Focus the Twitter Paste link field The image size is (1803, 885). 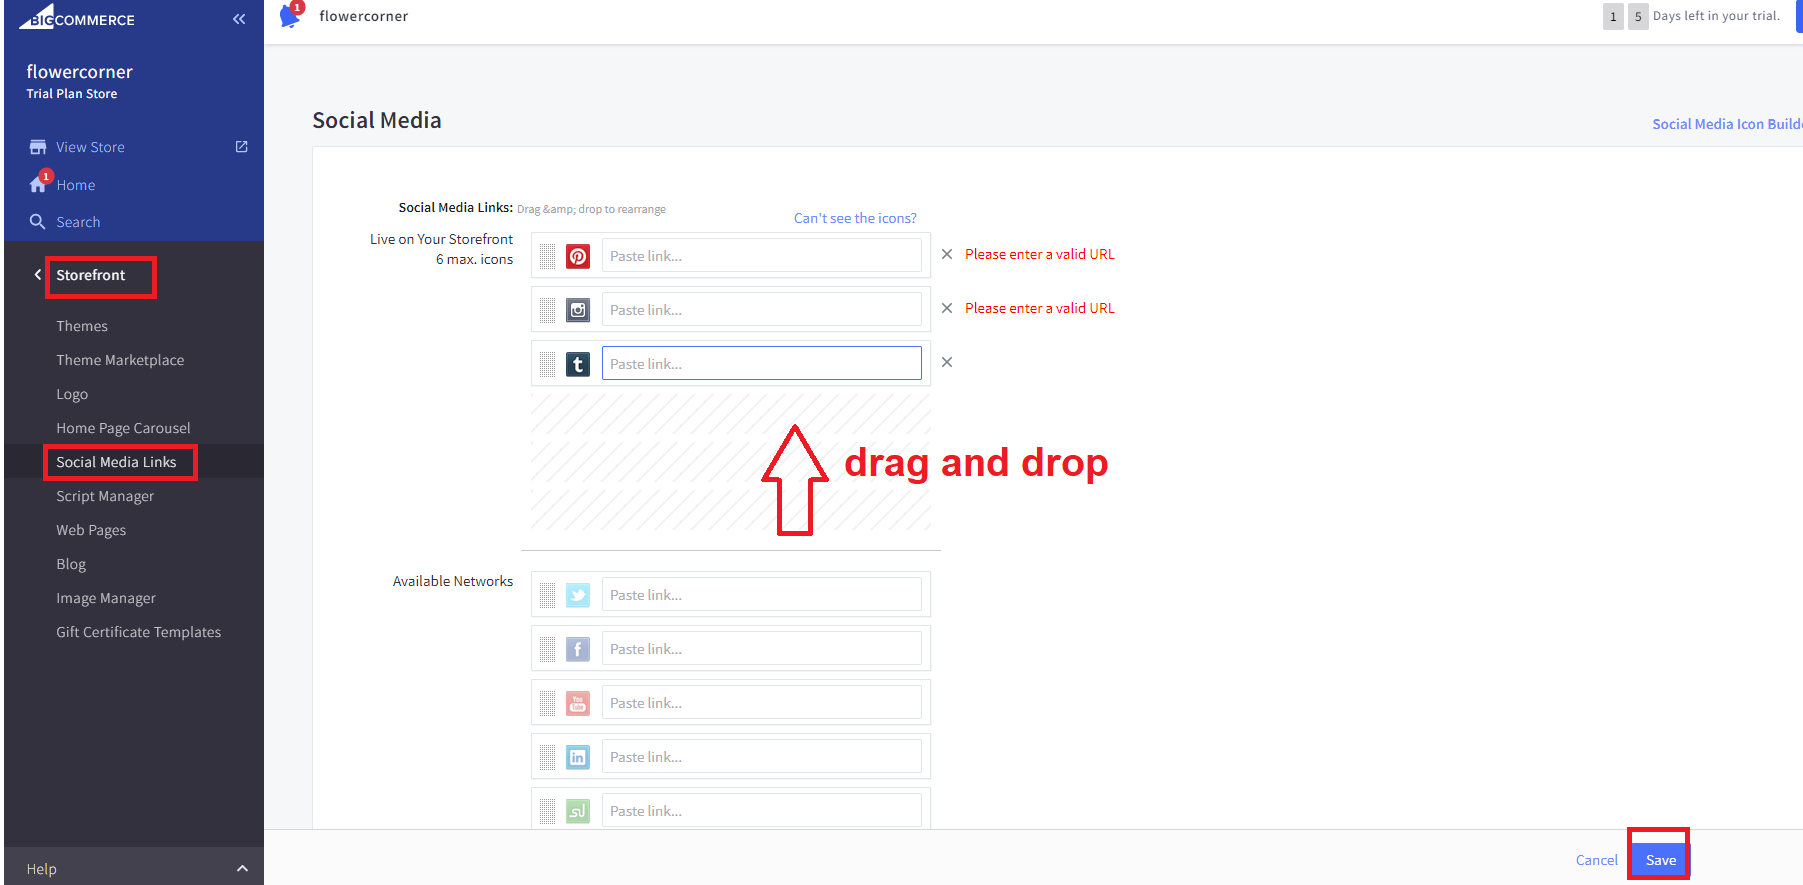click(762, 595)
